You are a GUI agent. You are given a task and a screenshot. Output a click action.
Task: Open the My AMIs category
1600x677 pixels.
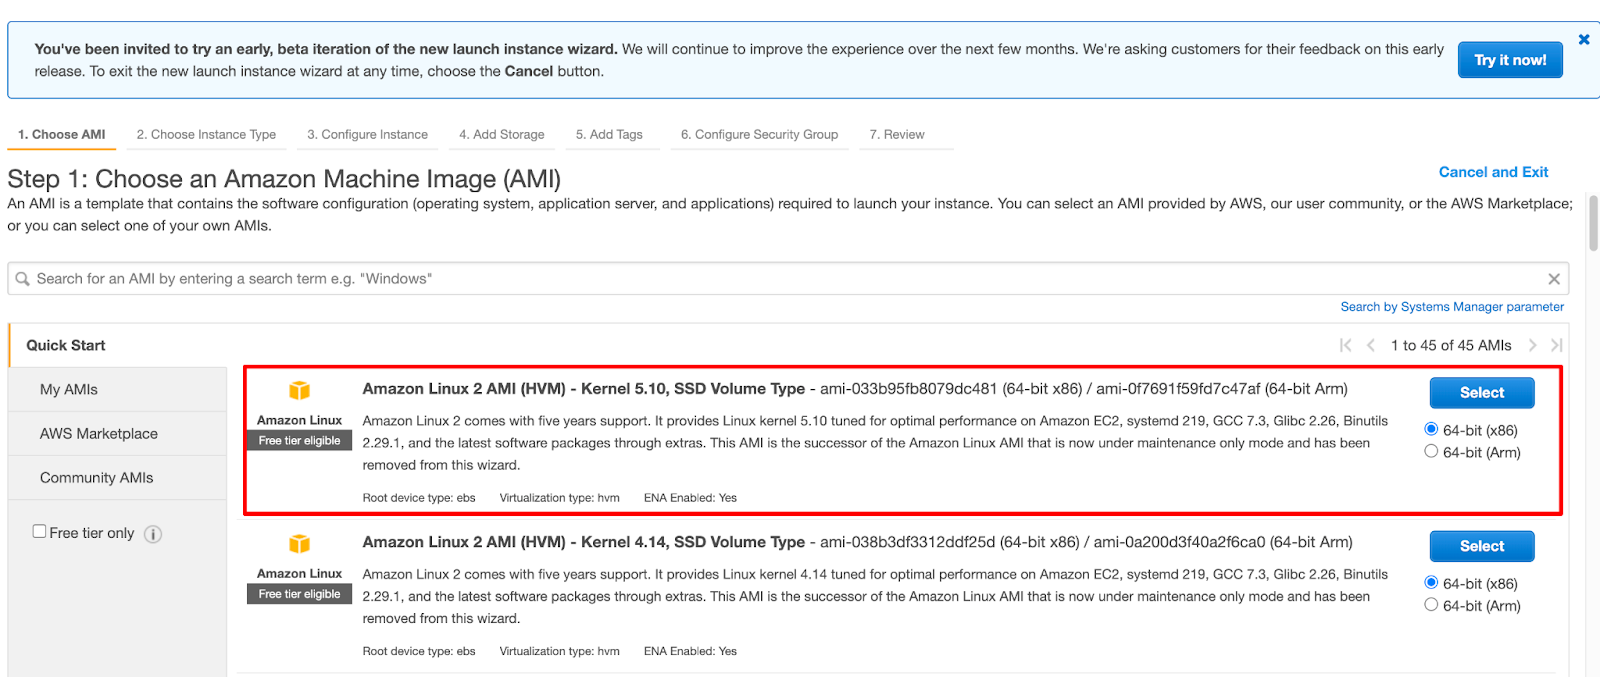[118, 390]
